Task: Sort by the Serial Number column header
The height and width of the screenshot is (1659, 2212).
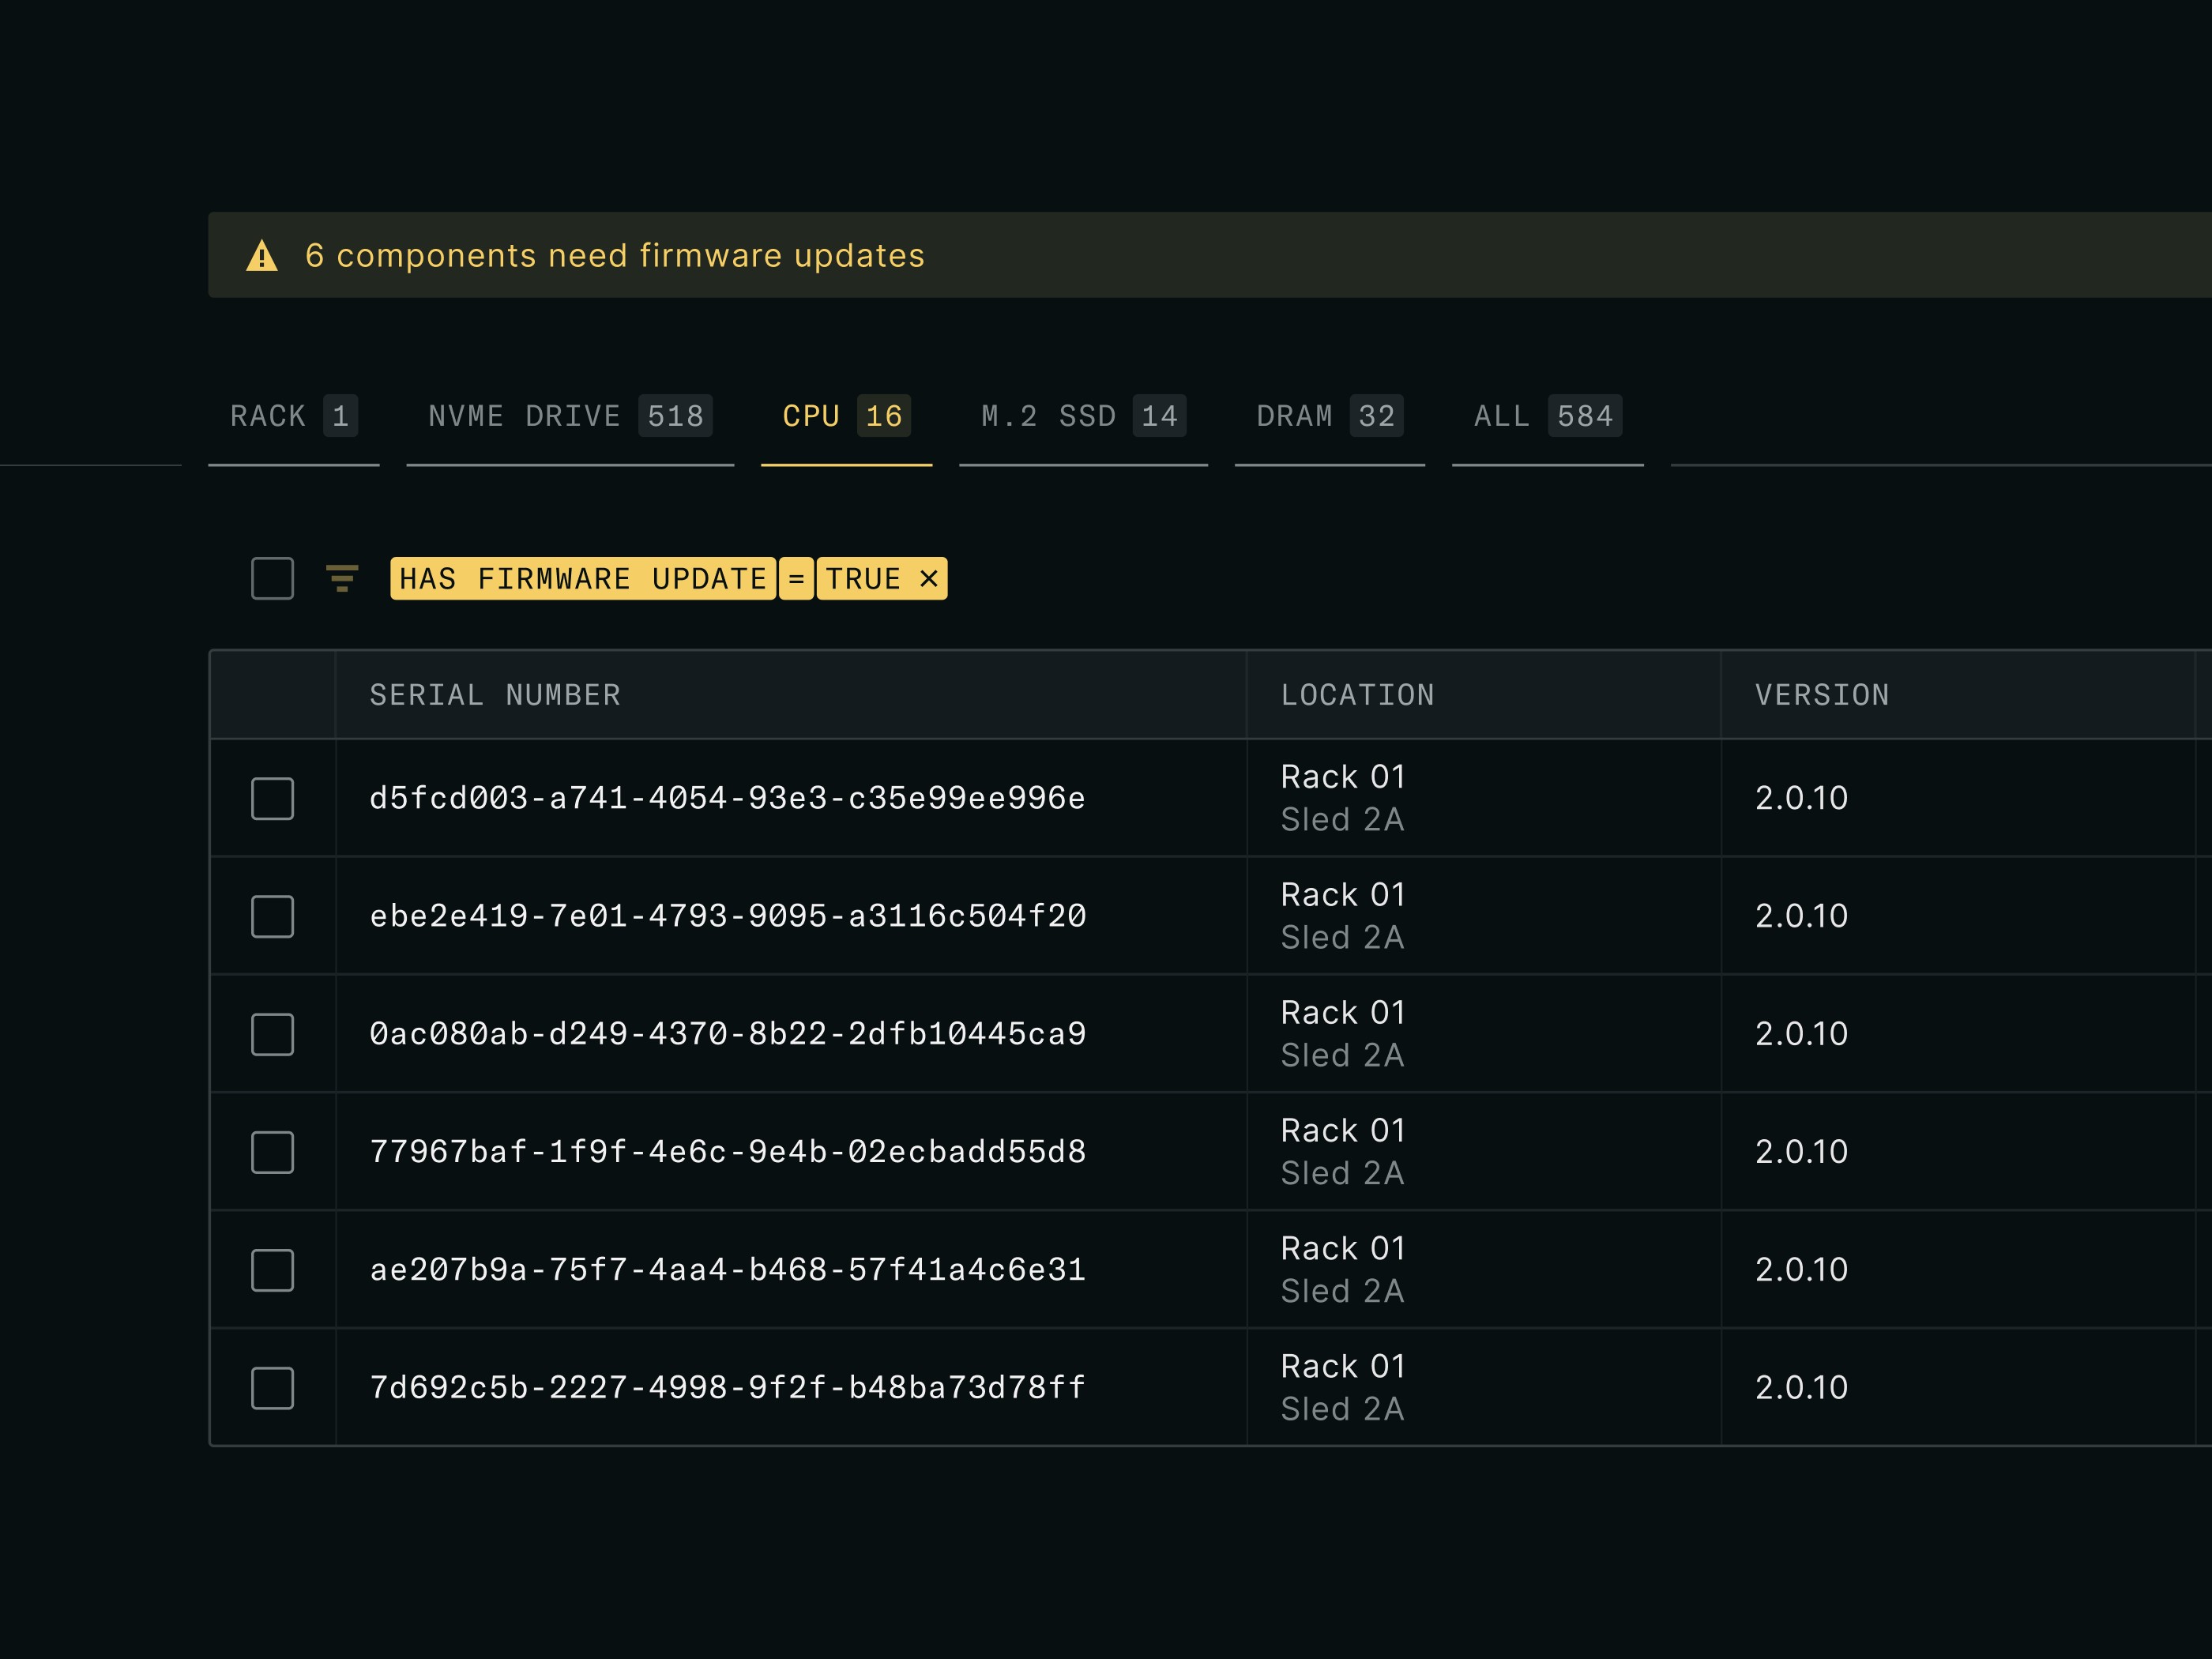Action: [495, 695]
